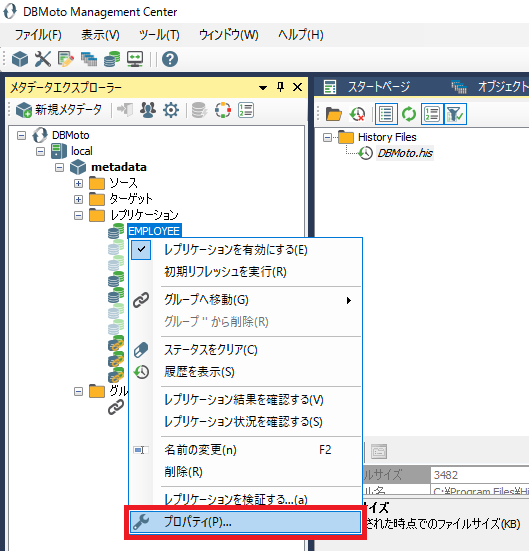Open プロパティ(P)... from context menu
529x551 pixels.
245,522
